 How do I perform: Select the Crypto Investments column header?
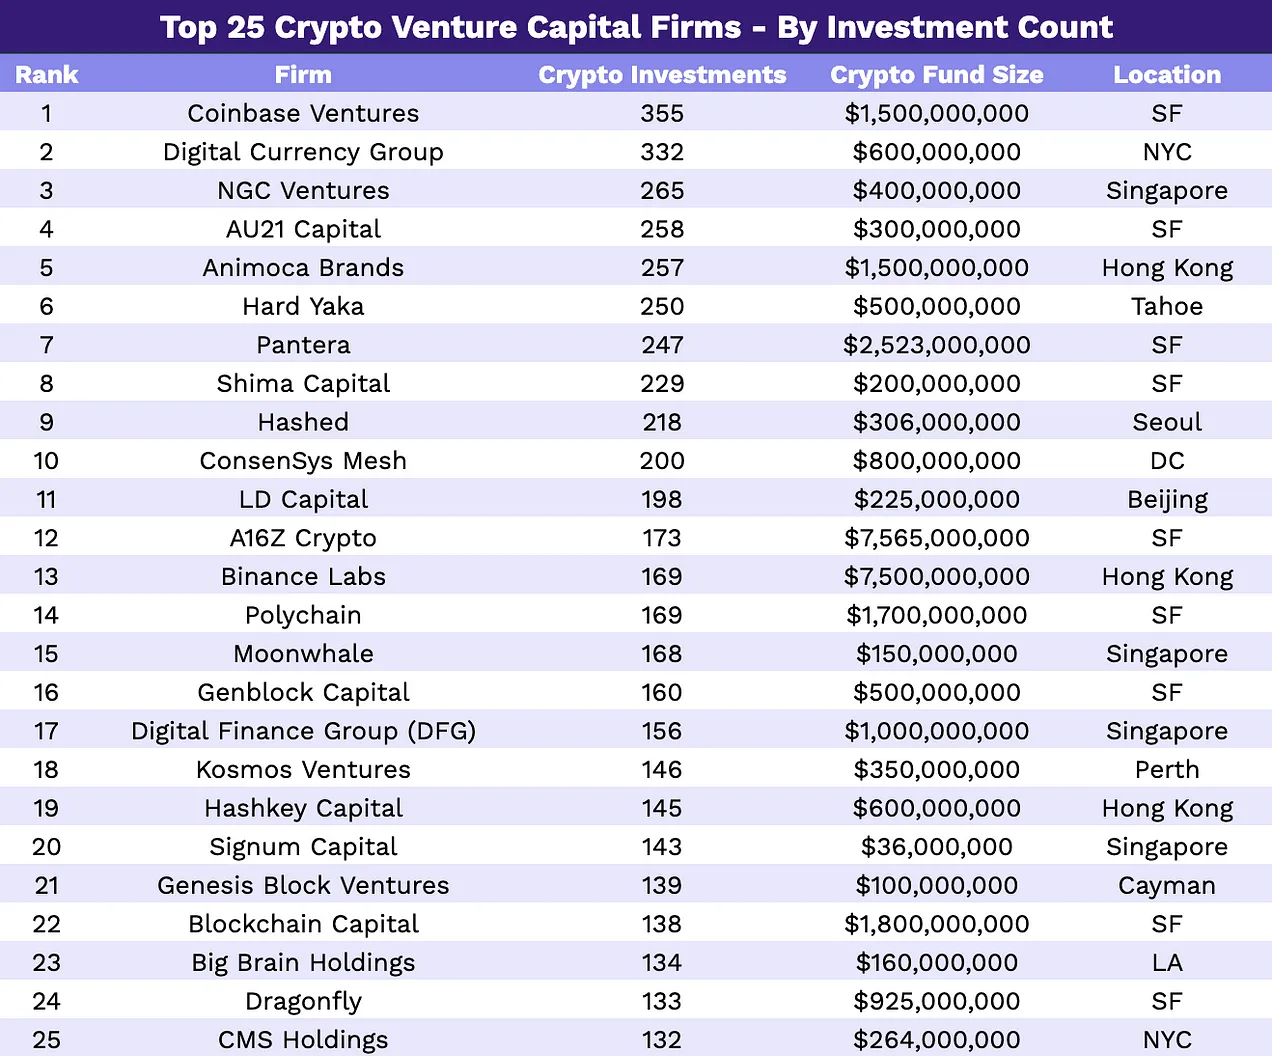tap(662, 75)
